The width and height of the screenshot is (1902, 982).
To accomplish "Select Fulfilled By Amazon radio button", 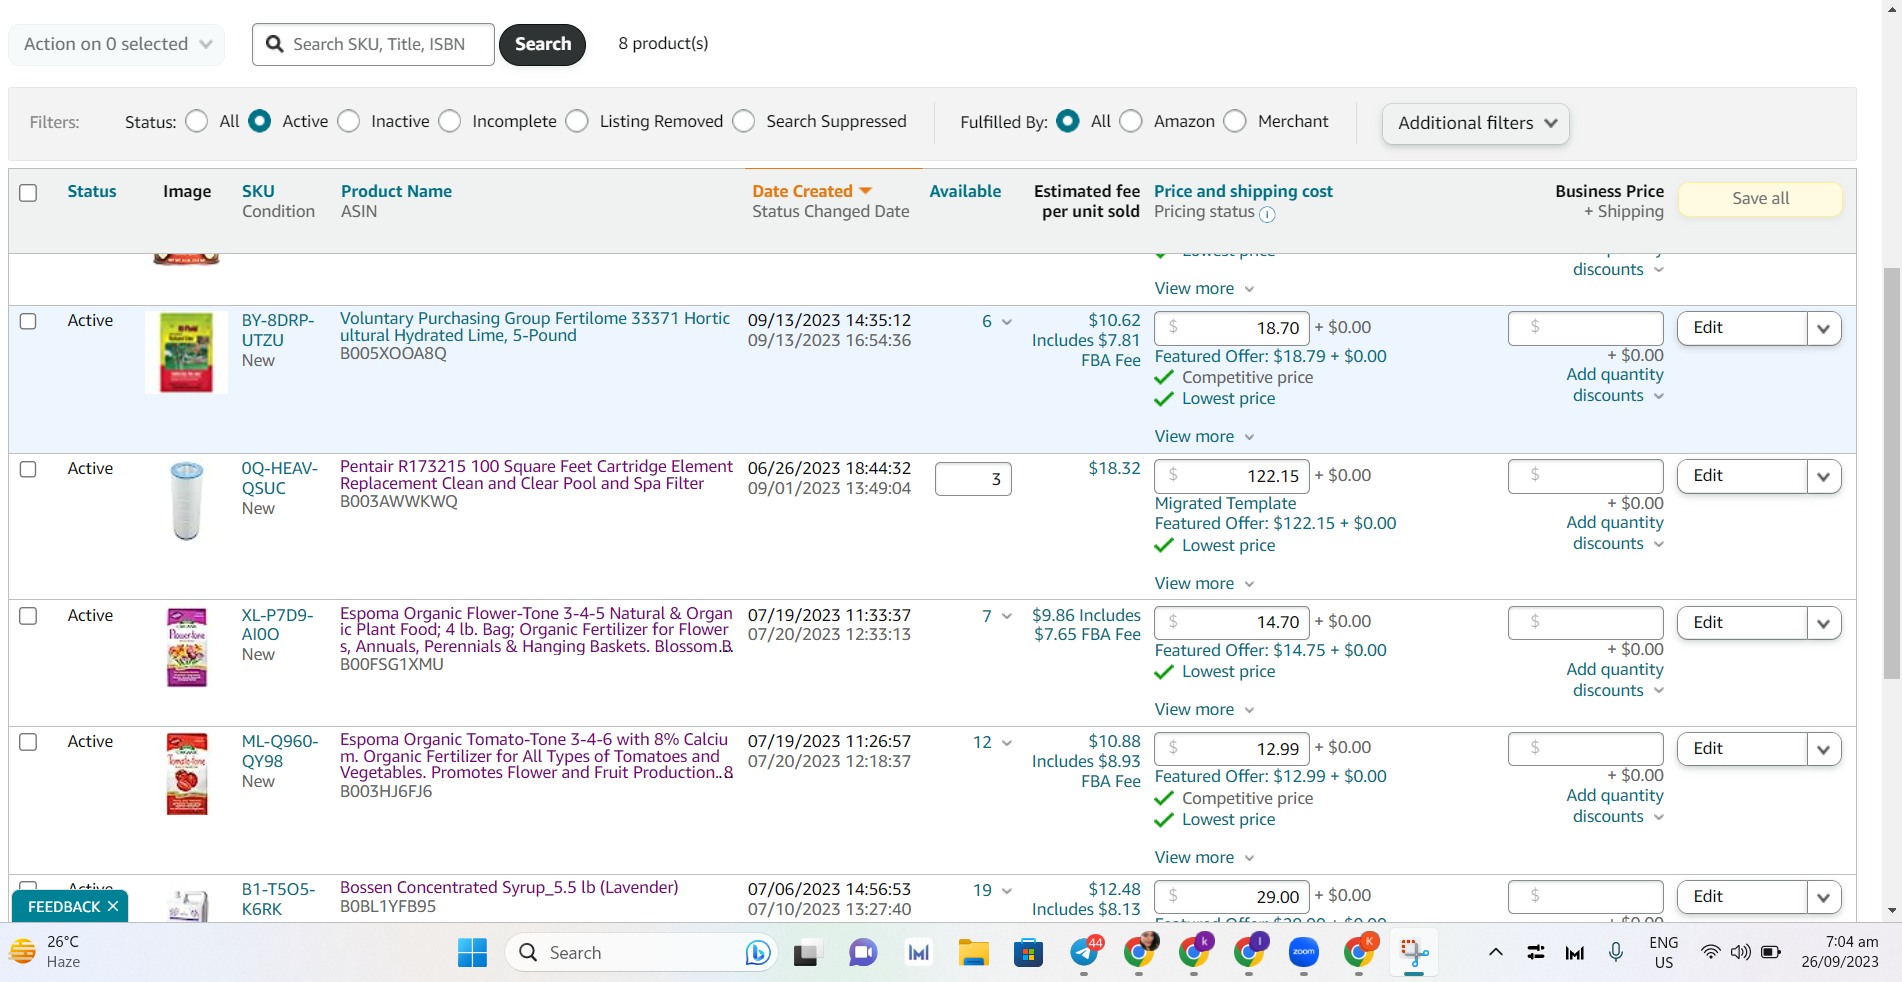I will coord(1131,121).
